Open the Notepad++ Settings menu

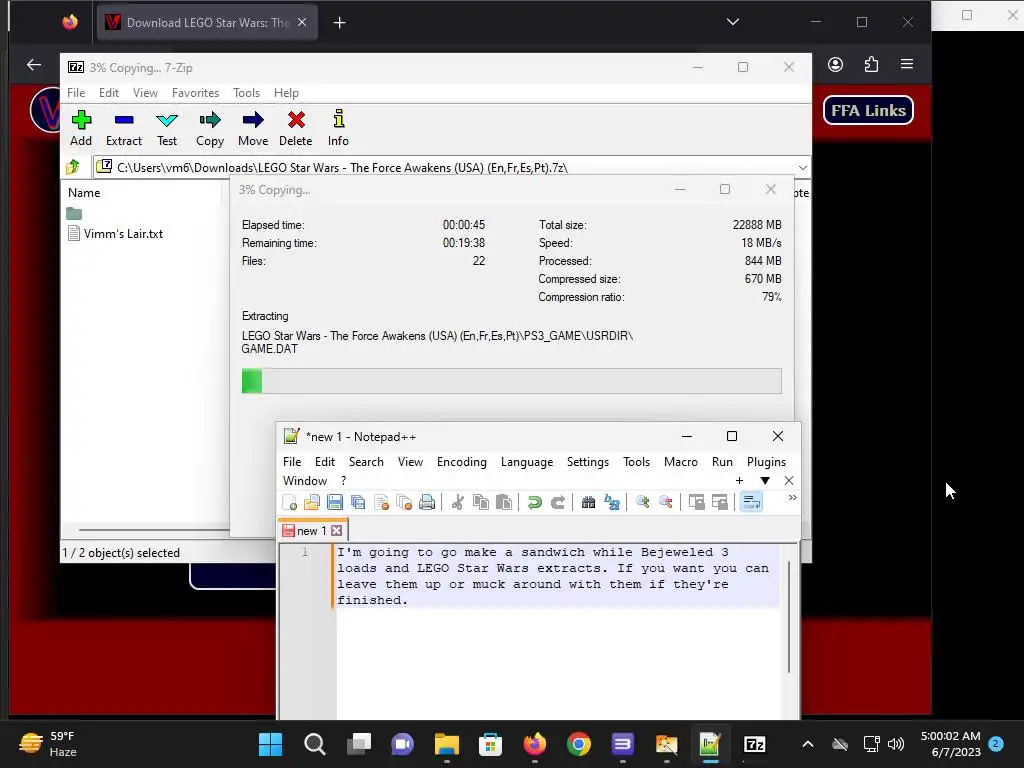588,462
